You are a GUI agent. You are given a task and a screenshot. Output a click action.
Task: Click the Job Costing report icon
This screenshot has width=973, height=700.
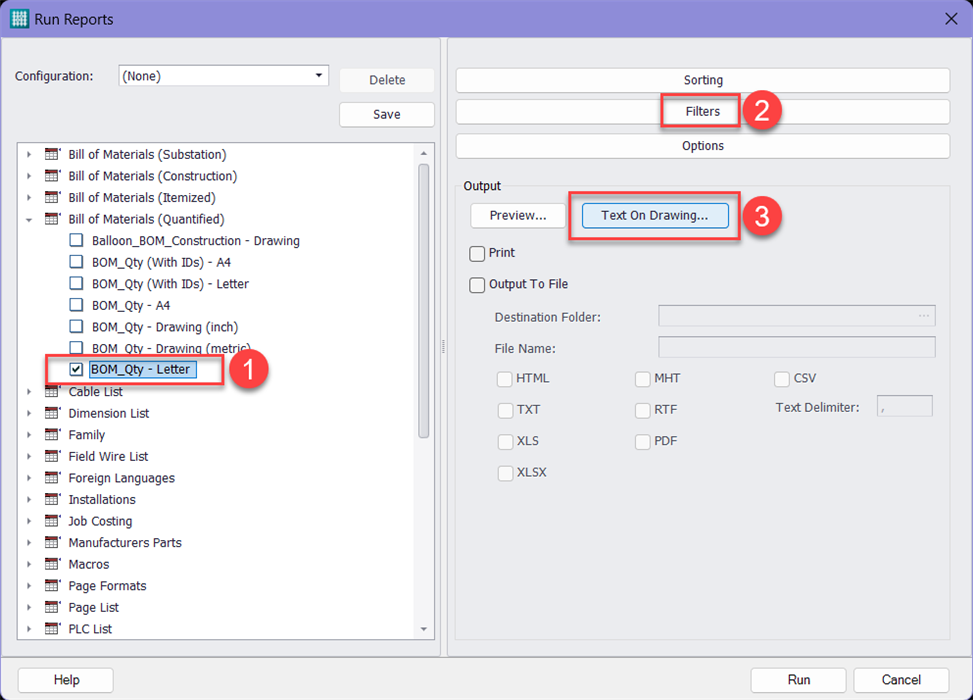[51, 520]
